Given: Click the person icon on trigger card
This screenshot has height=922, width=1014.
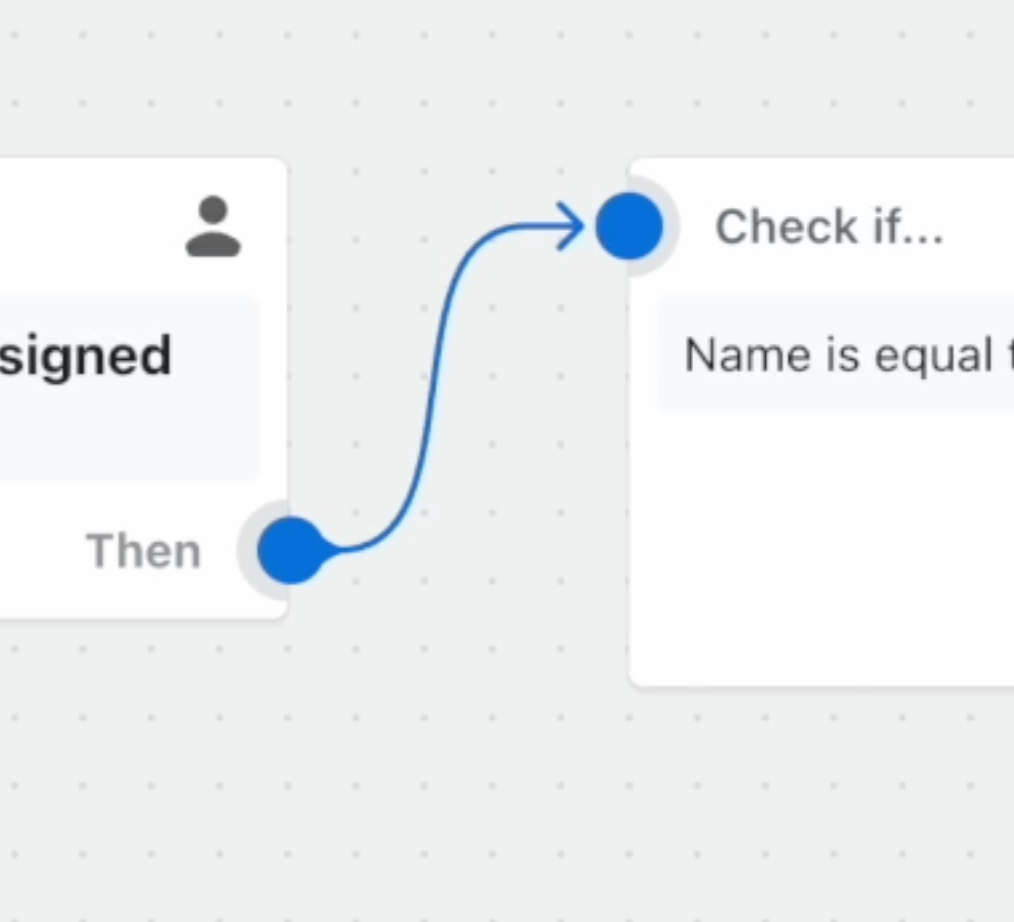Looking at the screenshot, I should 213,226.
